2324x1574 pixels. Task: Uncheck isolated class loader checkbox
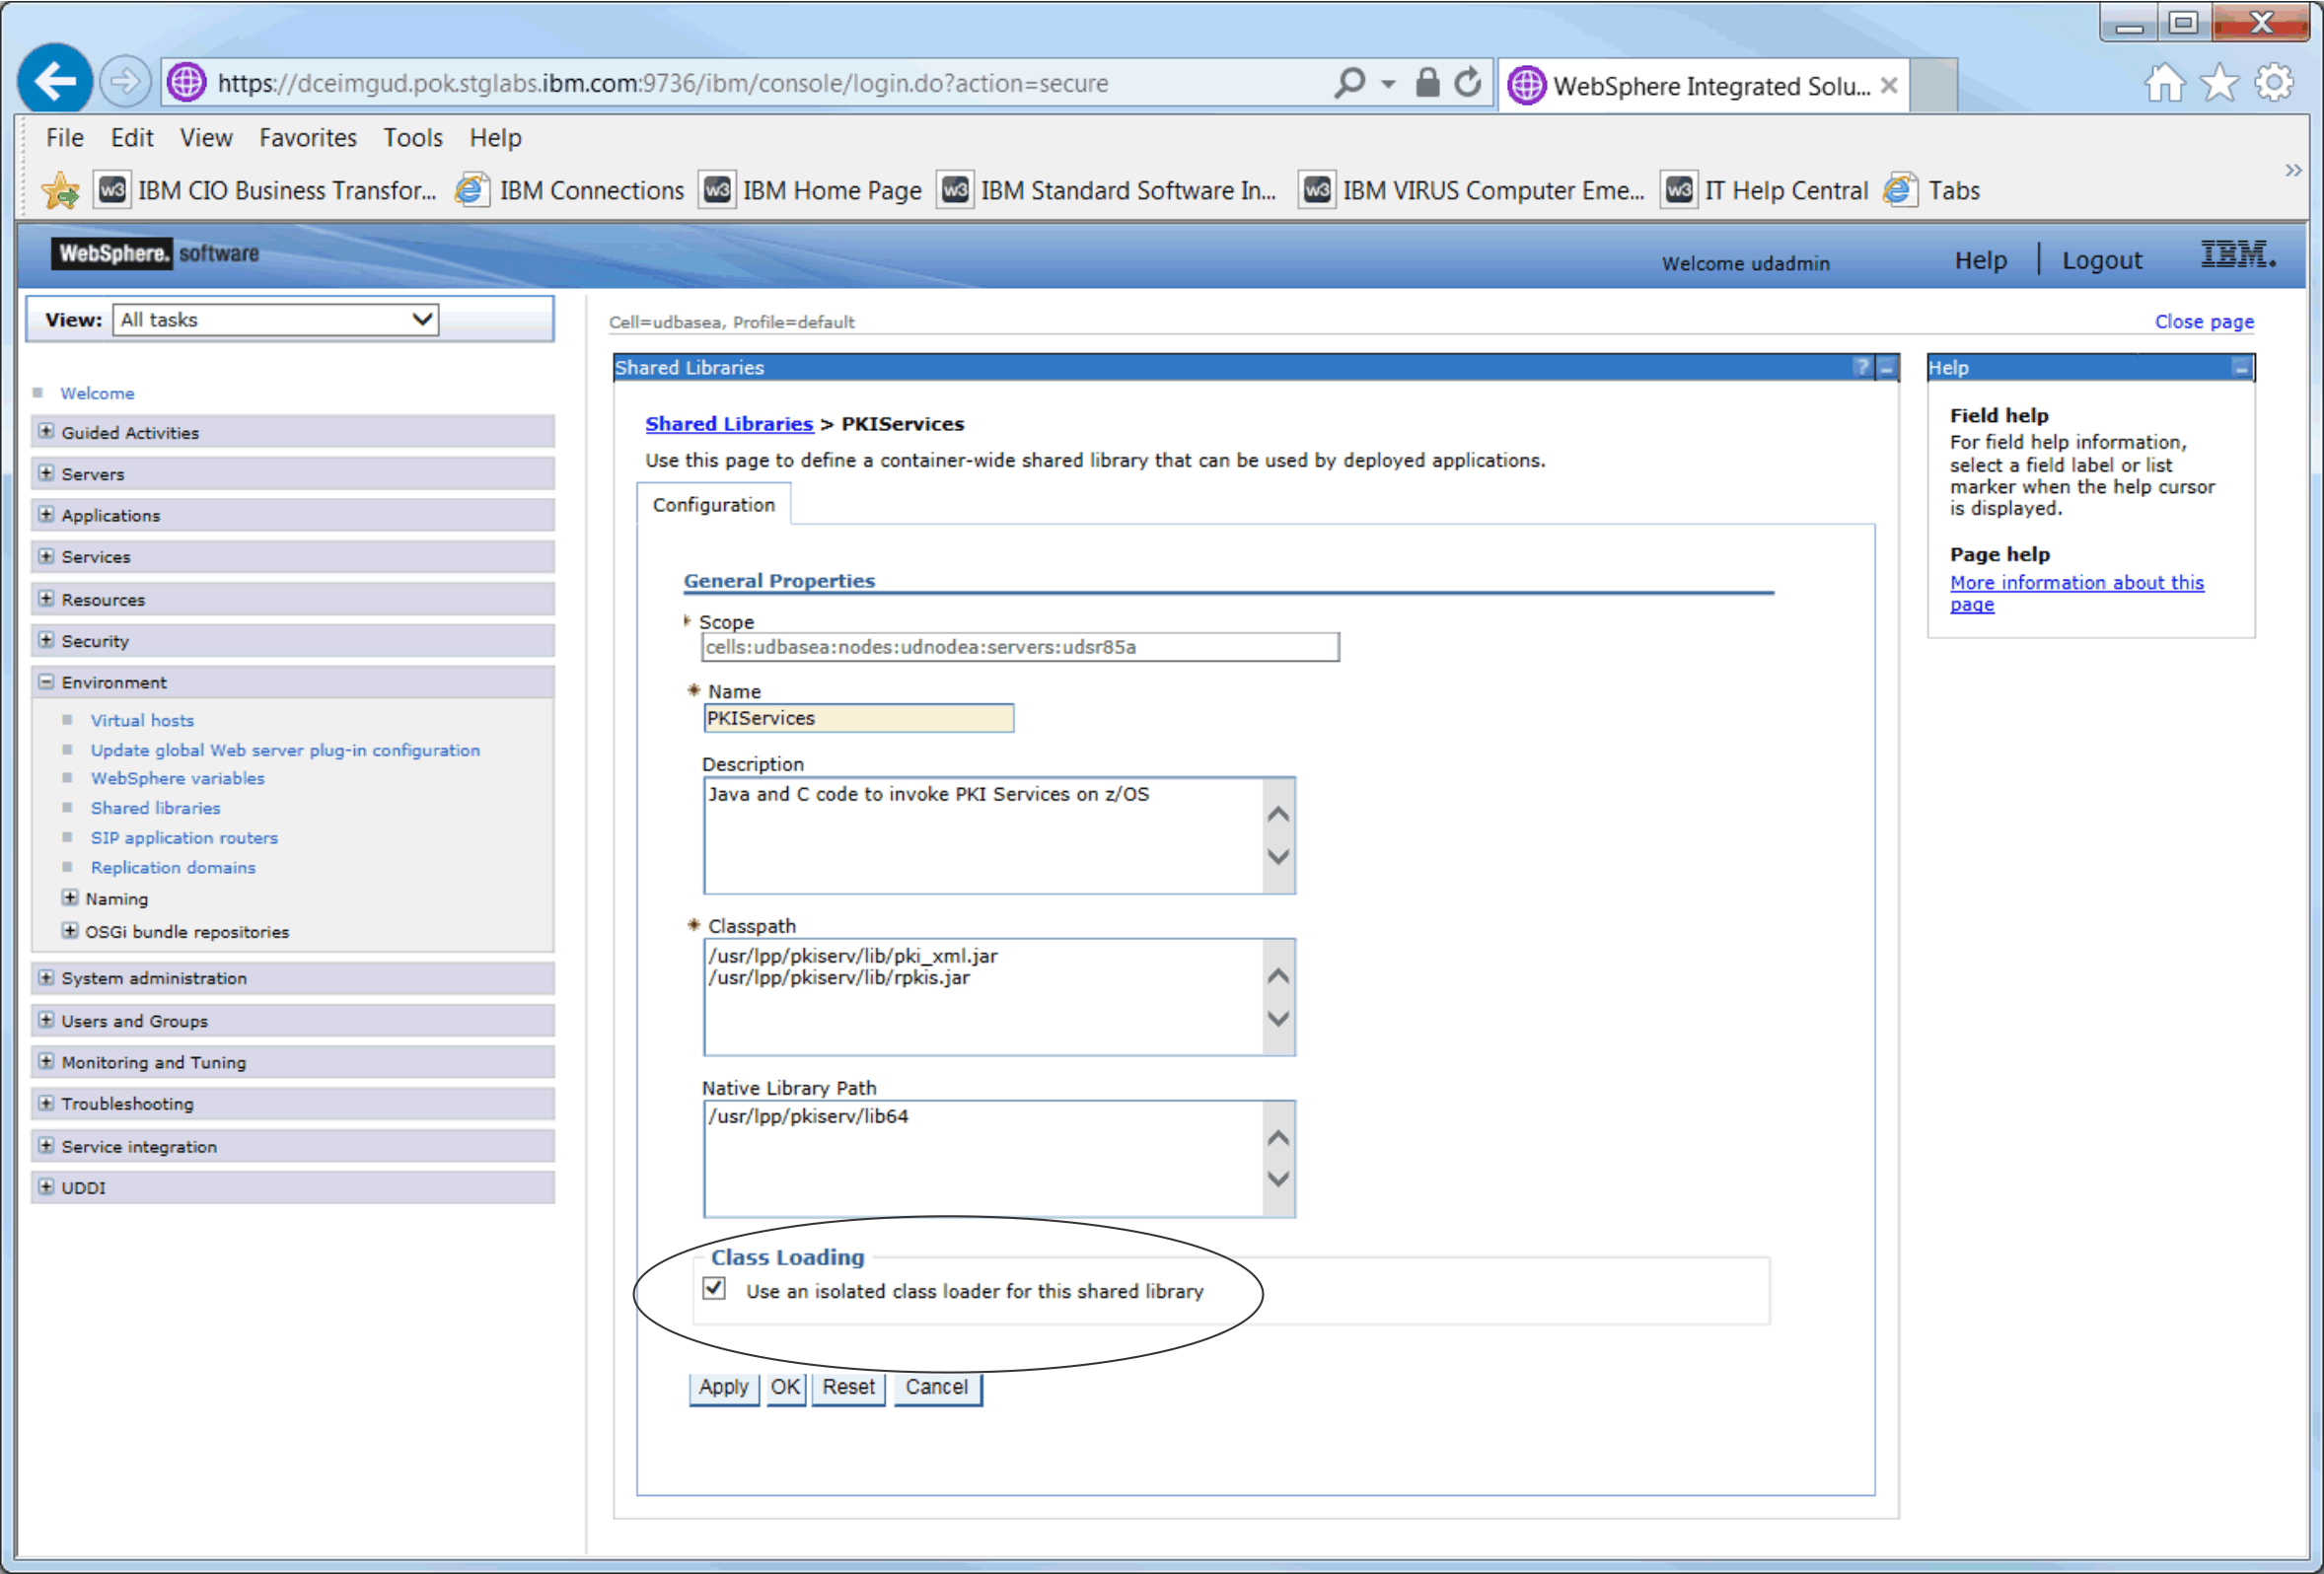(x=714, y=1288)
